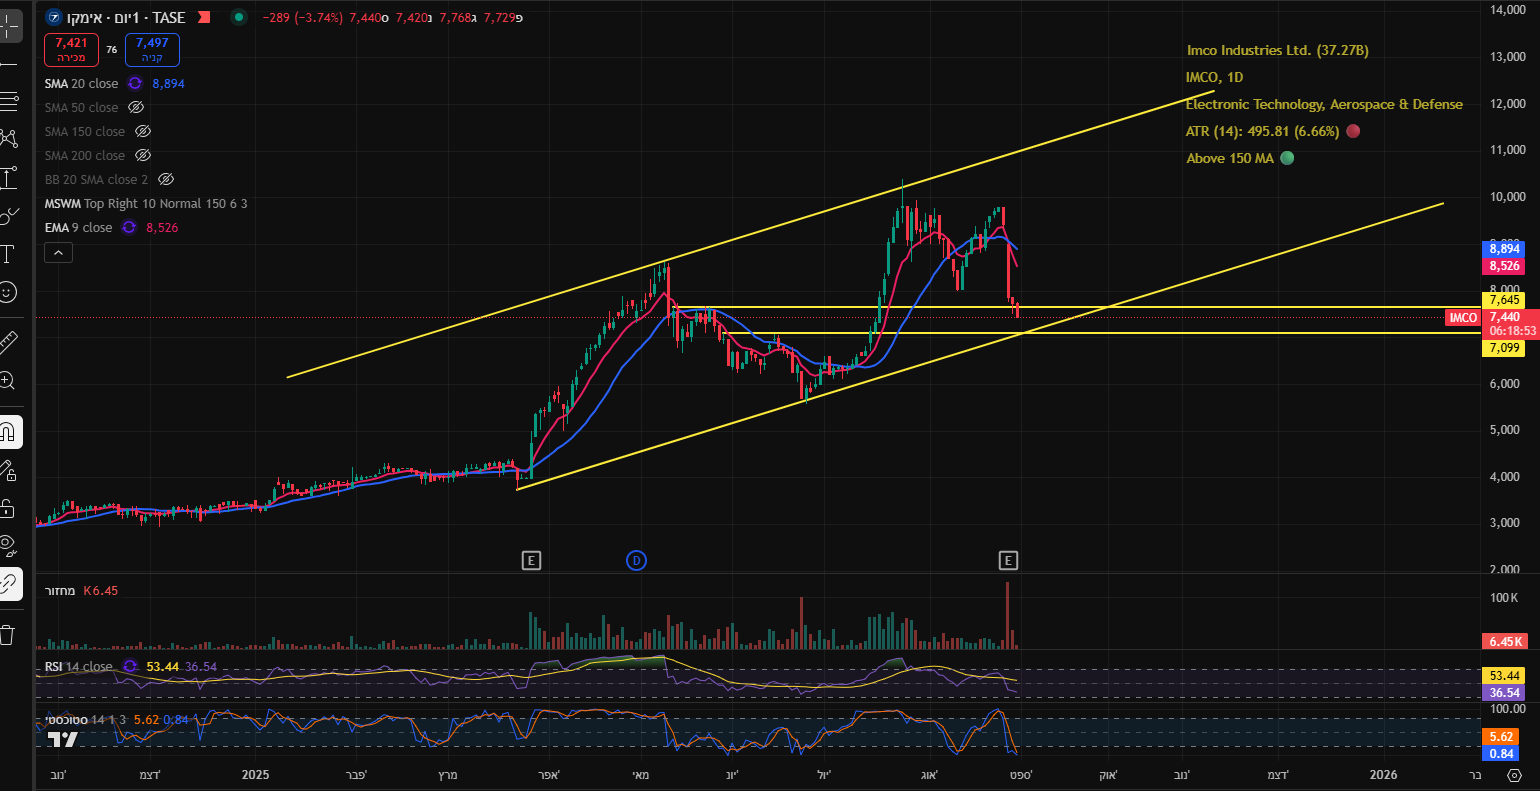
Task: Select the crosshair cursor tool
Action: tap(8, 25)
